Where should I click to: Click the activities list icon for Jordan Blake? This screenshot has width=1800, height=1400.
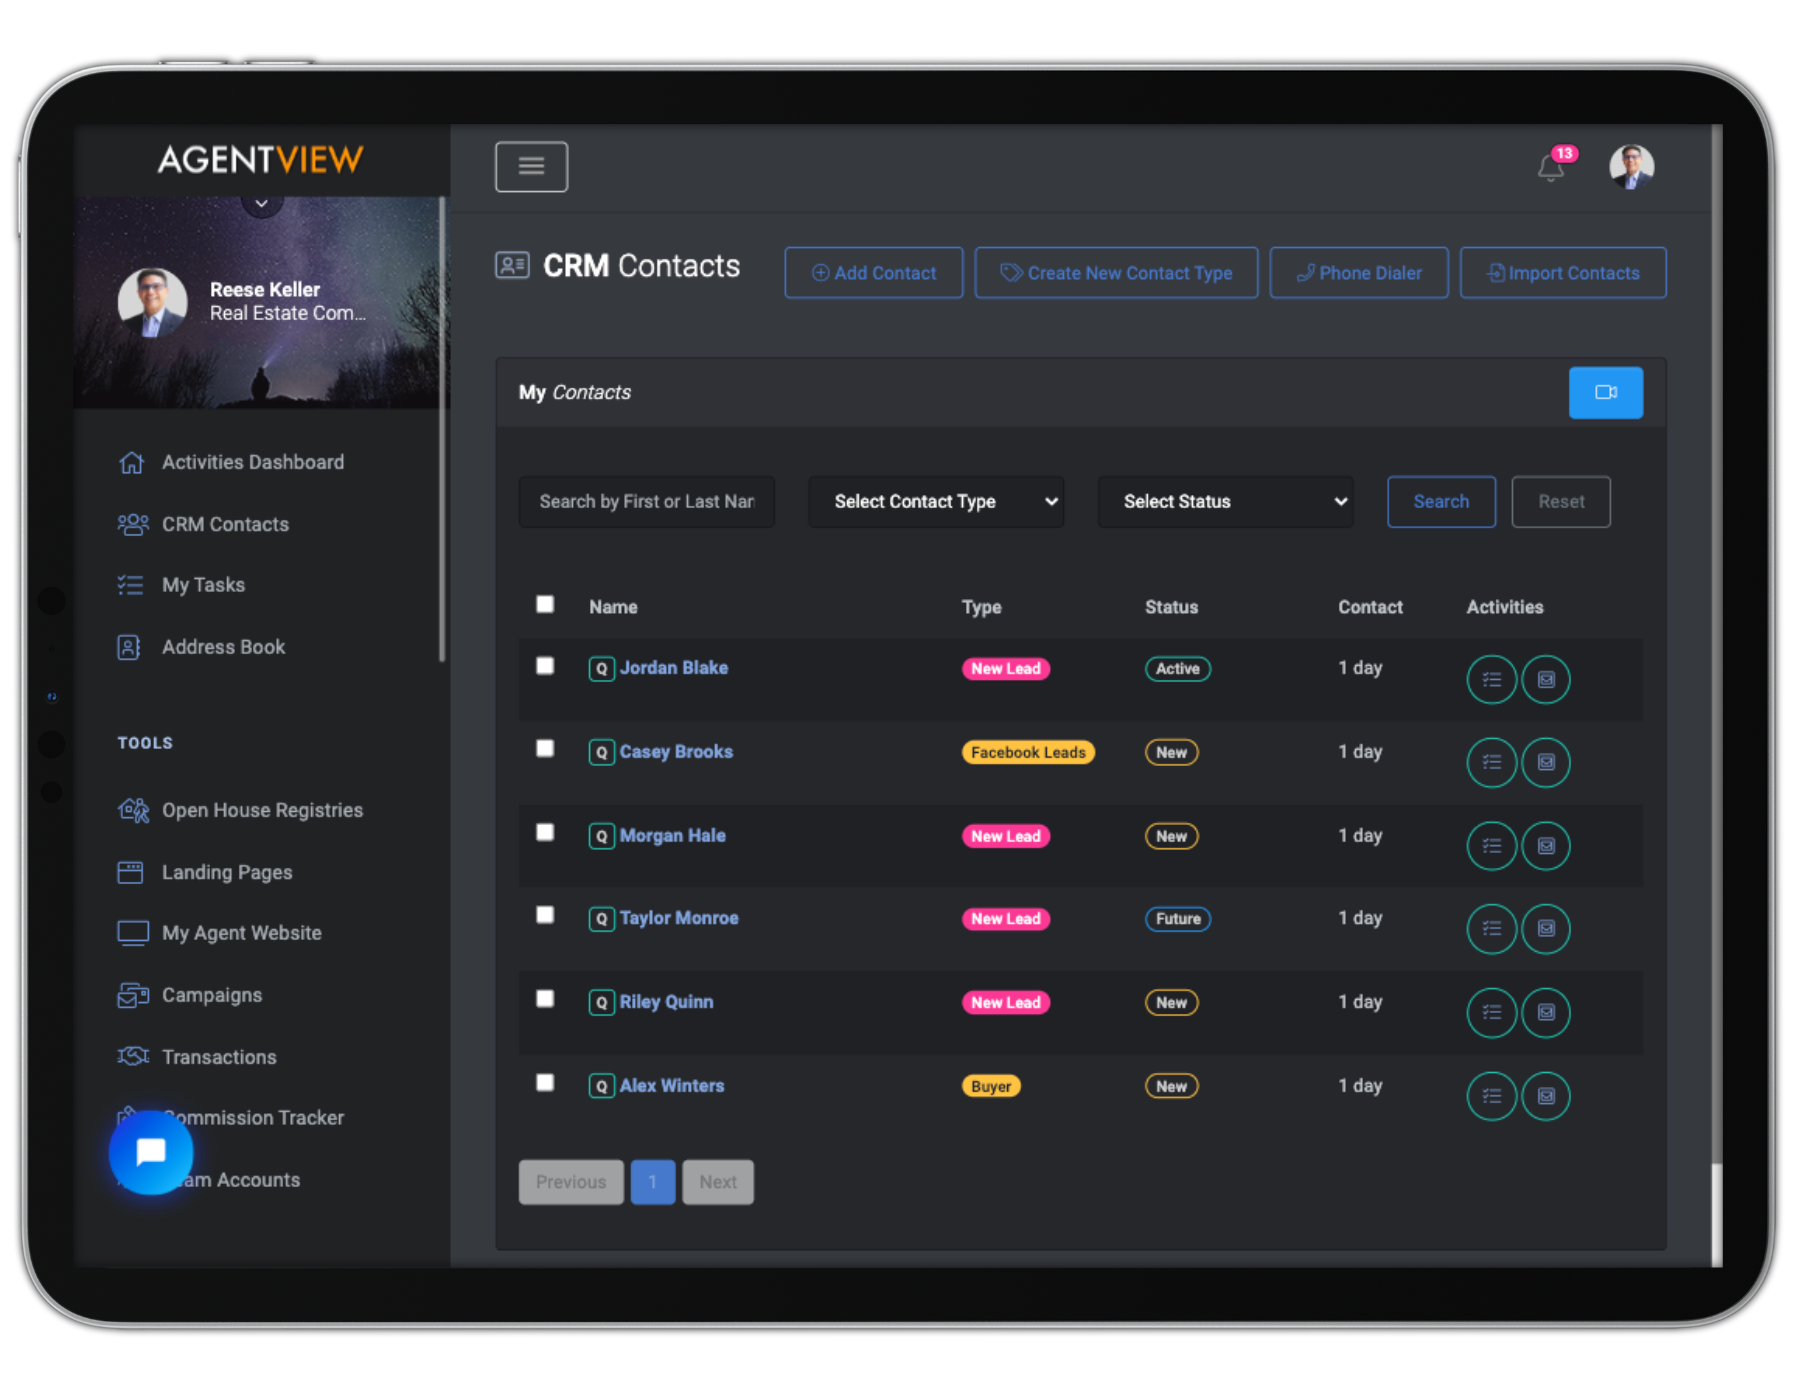point(1491,679)
